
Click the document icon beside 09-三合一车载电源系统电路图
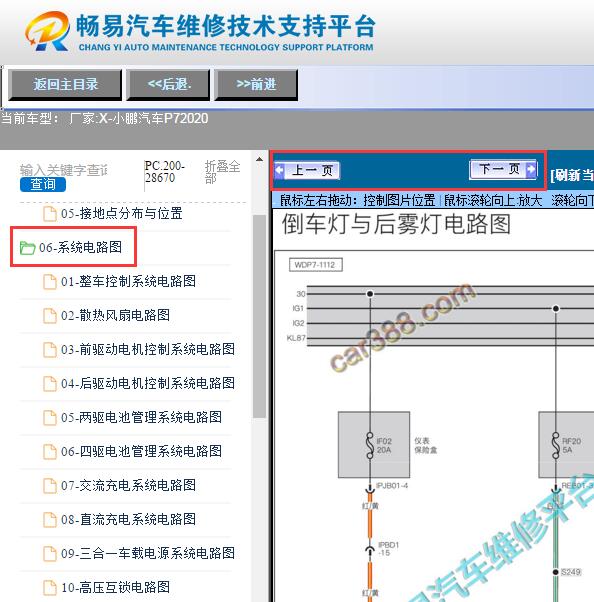coord(50,554)
